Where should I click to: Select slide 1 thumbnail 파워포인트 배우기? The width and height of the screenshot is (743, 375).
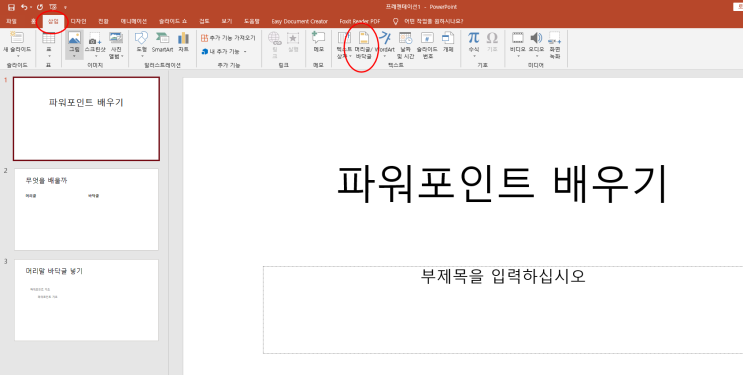[86, 119]
